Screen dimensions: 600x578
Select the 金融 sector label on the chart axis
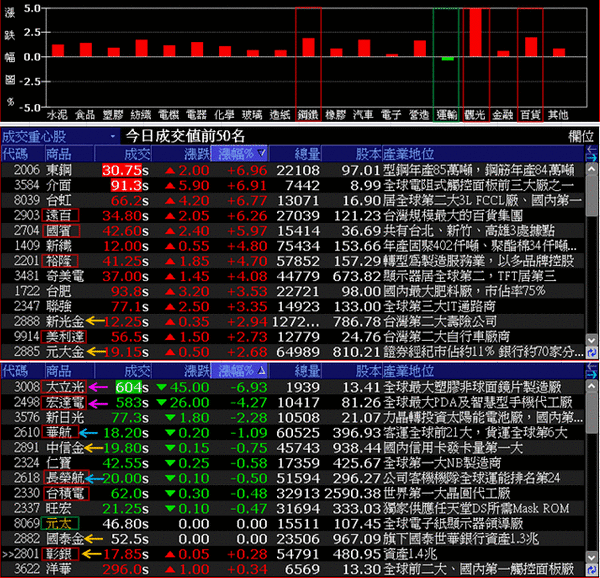pyautogui.click(x=502, y=115)
